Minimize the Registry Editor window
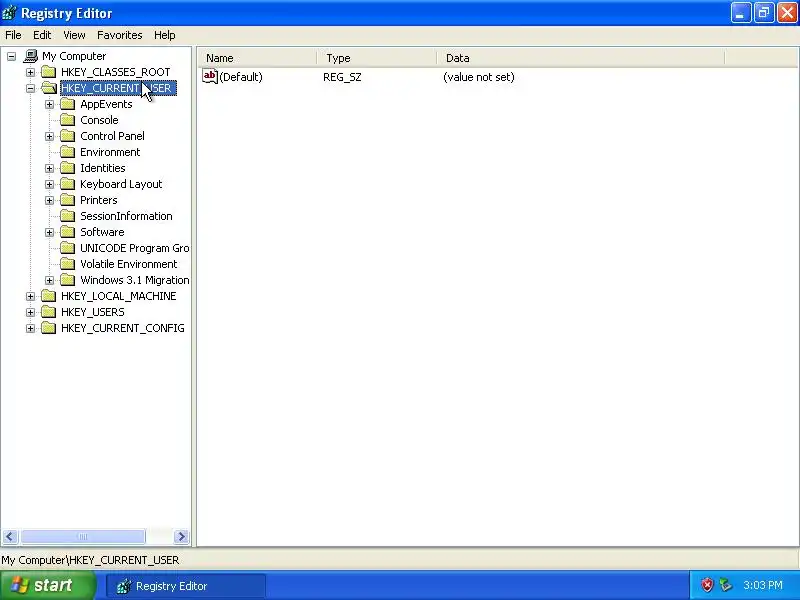This screenshot has height=600, width=800. [740, 13]
